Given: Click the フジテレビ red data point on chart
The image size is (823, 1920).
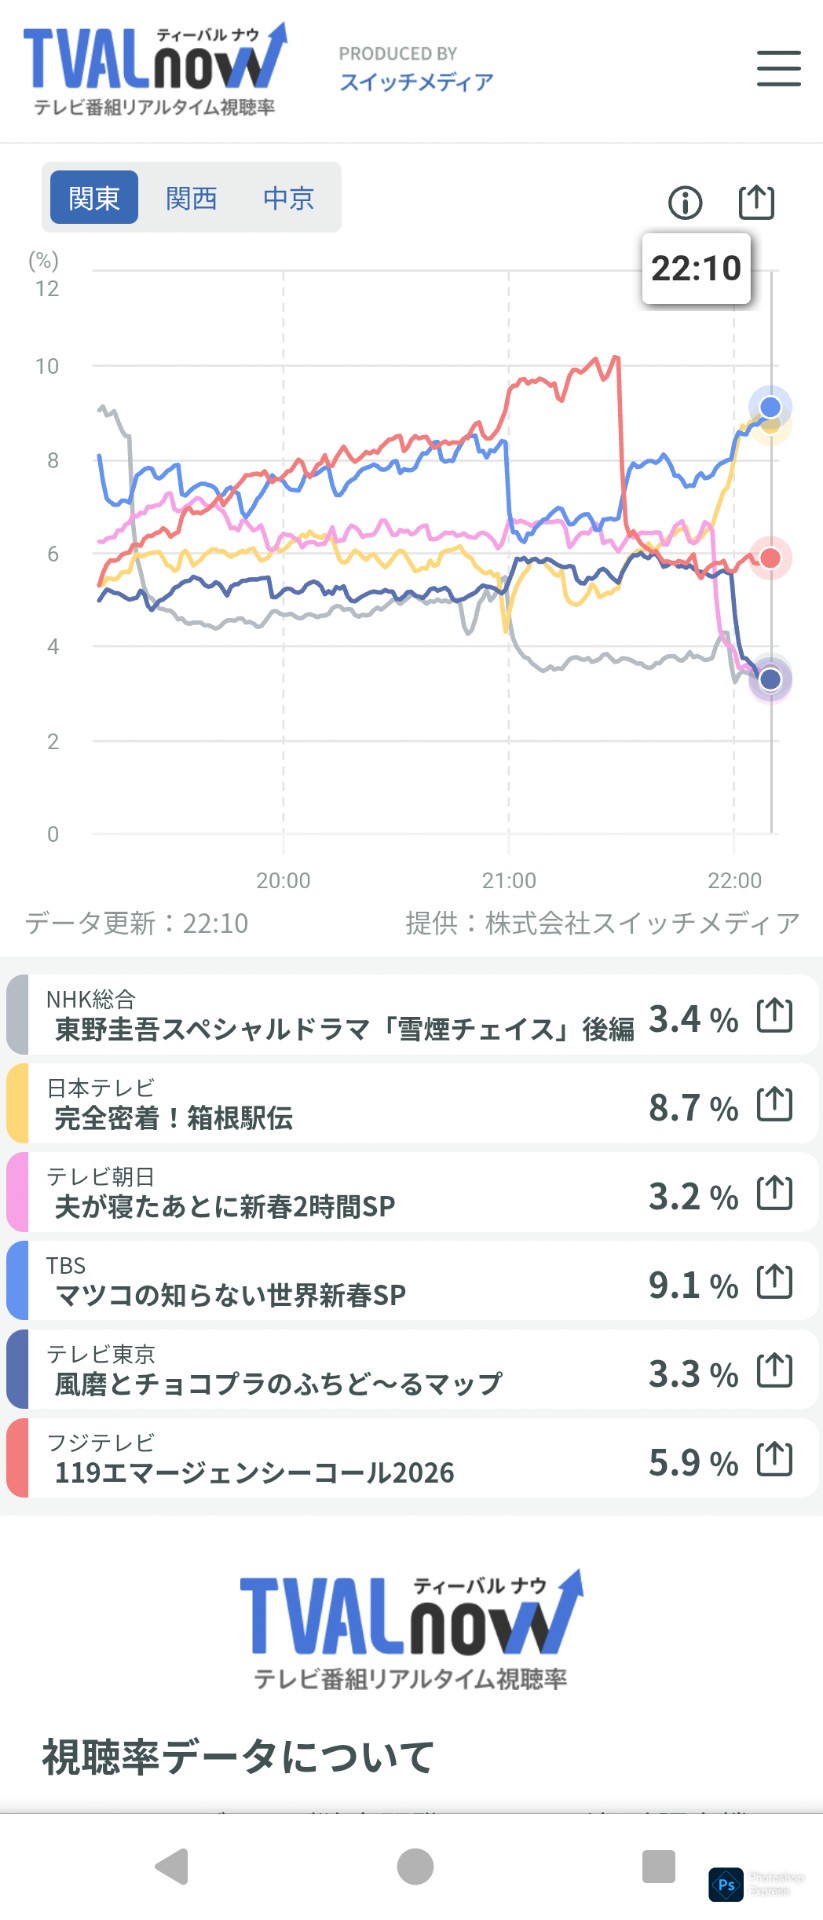Looking at the screenshot, I should (x=770, y=558).
